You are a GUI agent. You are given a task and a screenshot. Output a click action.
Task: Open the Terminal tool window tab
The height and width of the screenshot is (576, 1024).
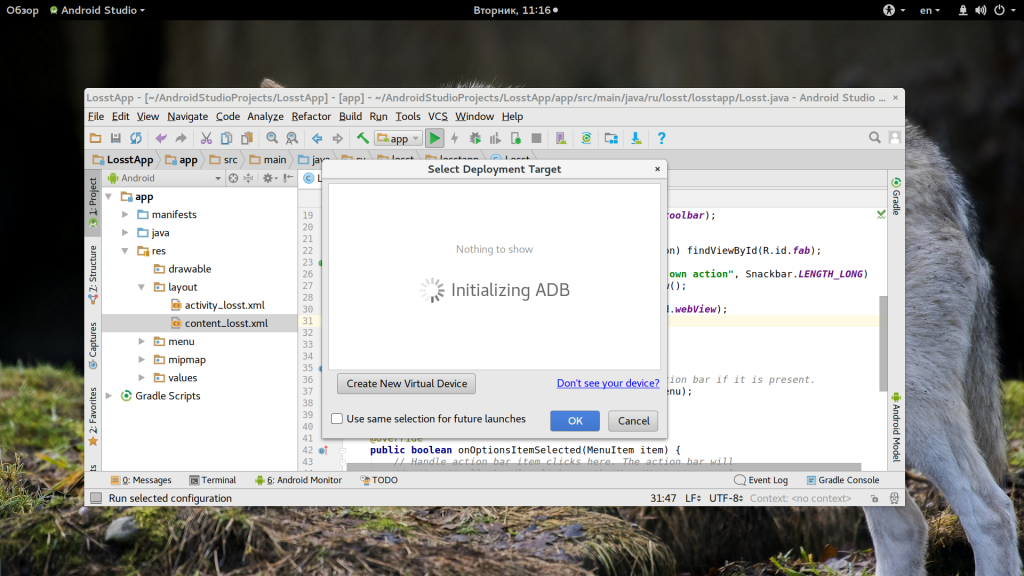coord(212,480)
